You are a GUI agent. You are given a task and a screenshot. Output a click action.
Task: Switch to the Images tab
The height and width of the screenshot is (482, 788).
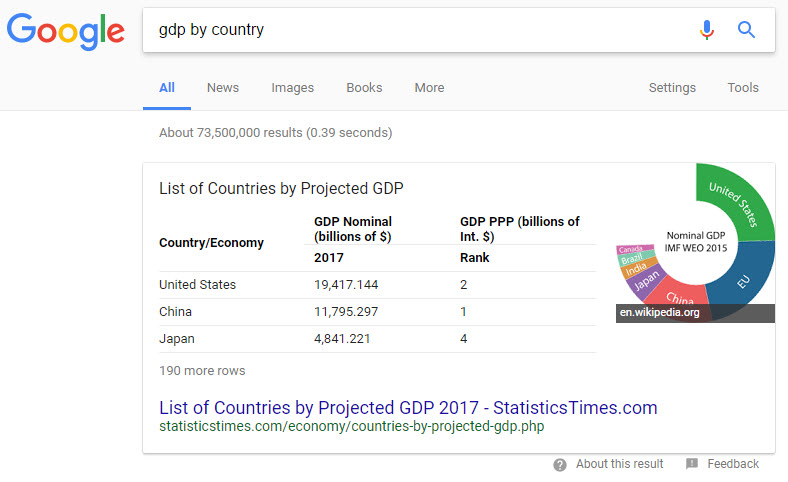coord(292,88)
